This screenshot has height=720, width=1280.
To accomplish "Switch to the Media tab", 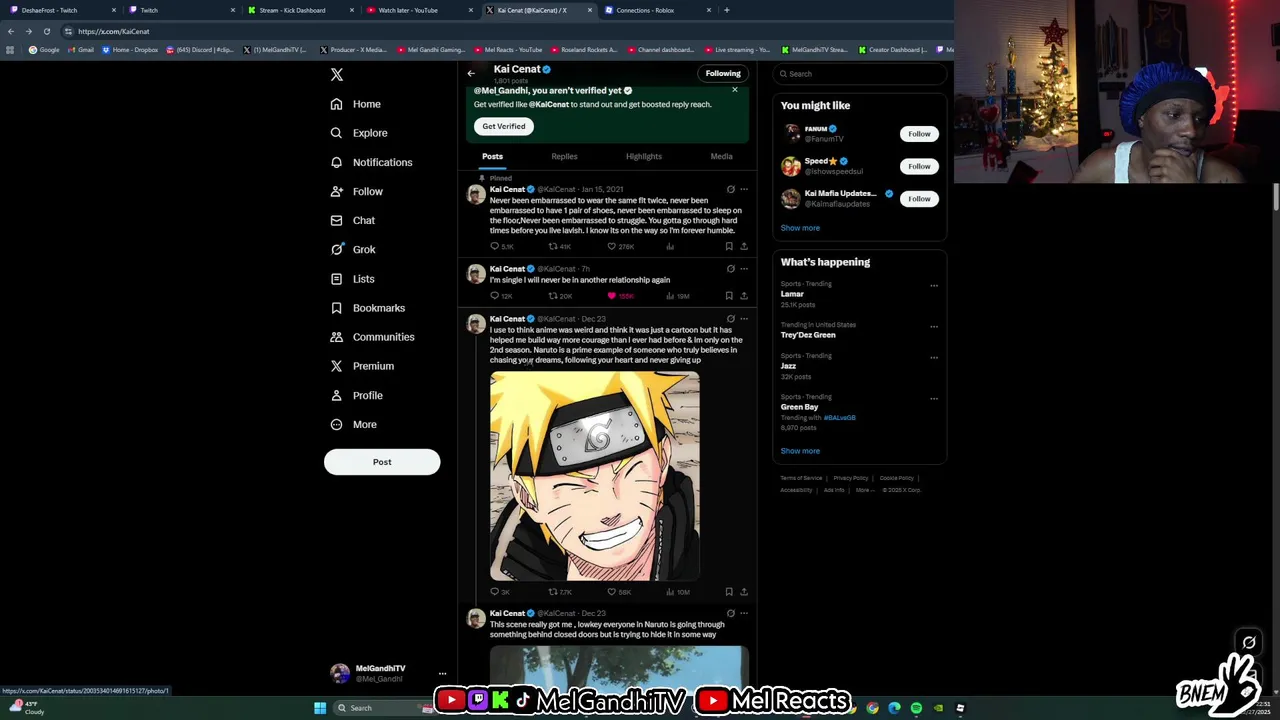I will click(721, 156).
